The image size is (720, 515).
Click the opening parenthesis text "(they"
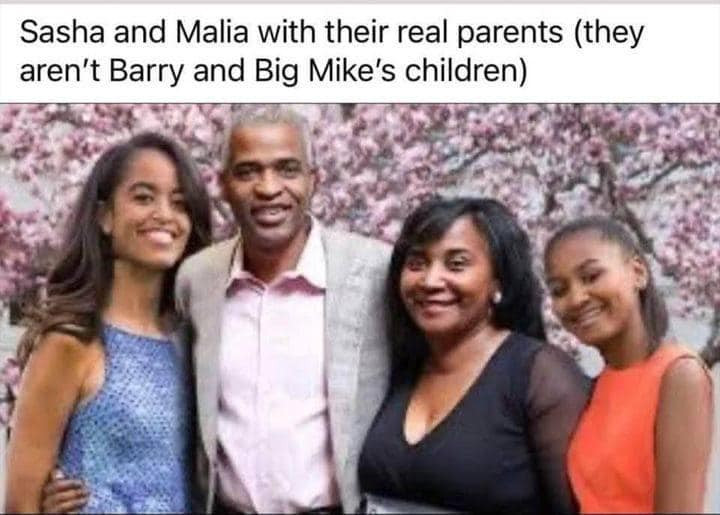tap(608, 34)
